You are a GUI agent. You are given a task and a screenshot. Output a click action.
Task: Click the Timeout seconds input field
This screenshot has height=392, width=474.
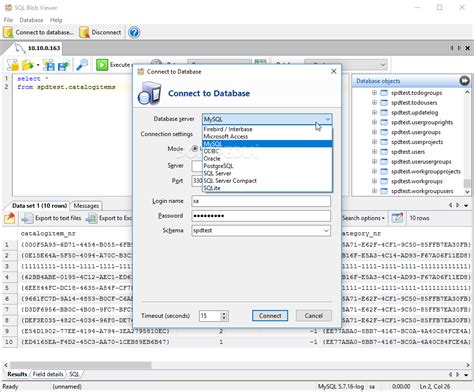210,316
